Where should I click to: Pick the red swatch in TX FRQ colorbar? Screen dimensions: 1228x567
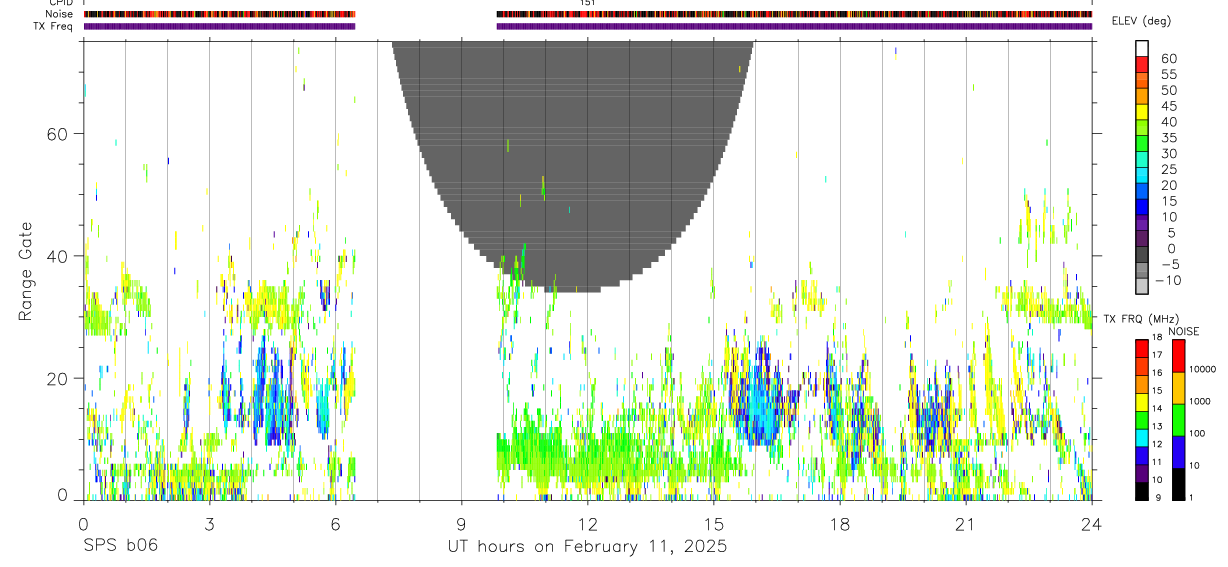point(1142,348)
